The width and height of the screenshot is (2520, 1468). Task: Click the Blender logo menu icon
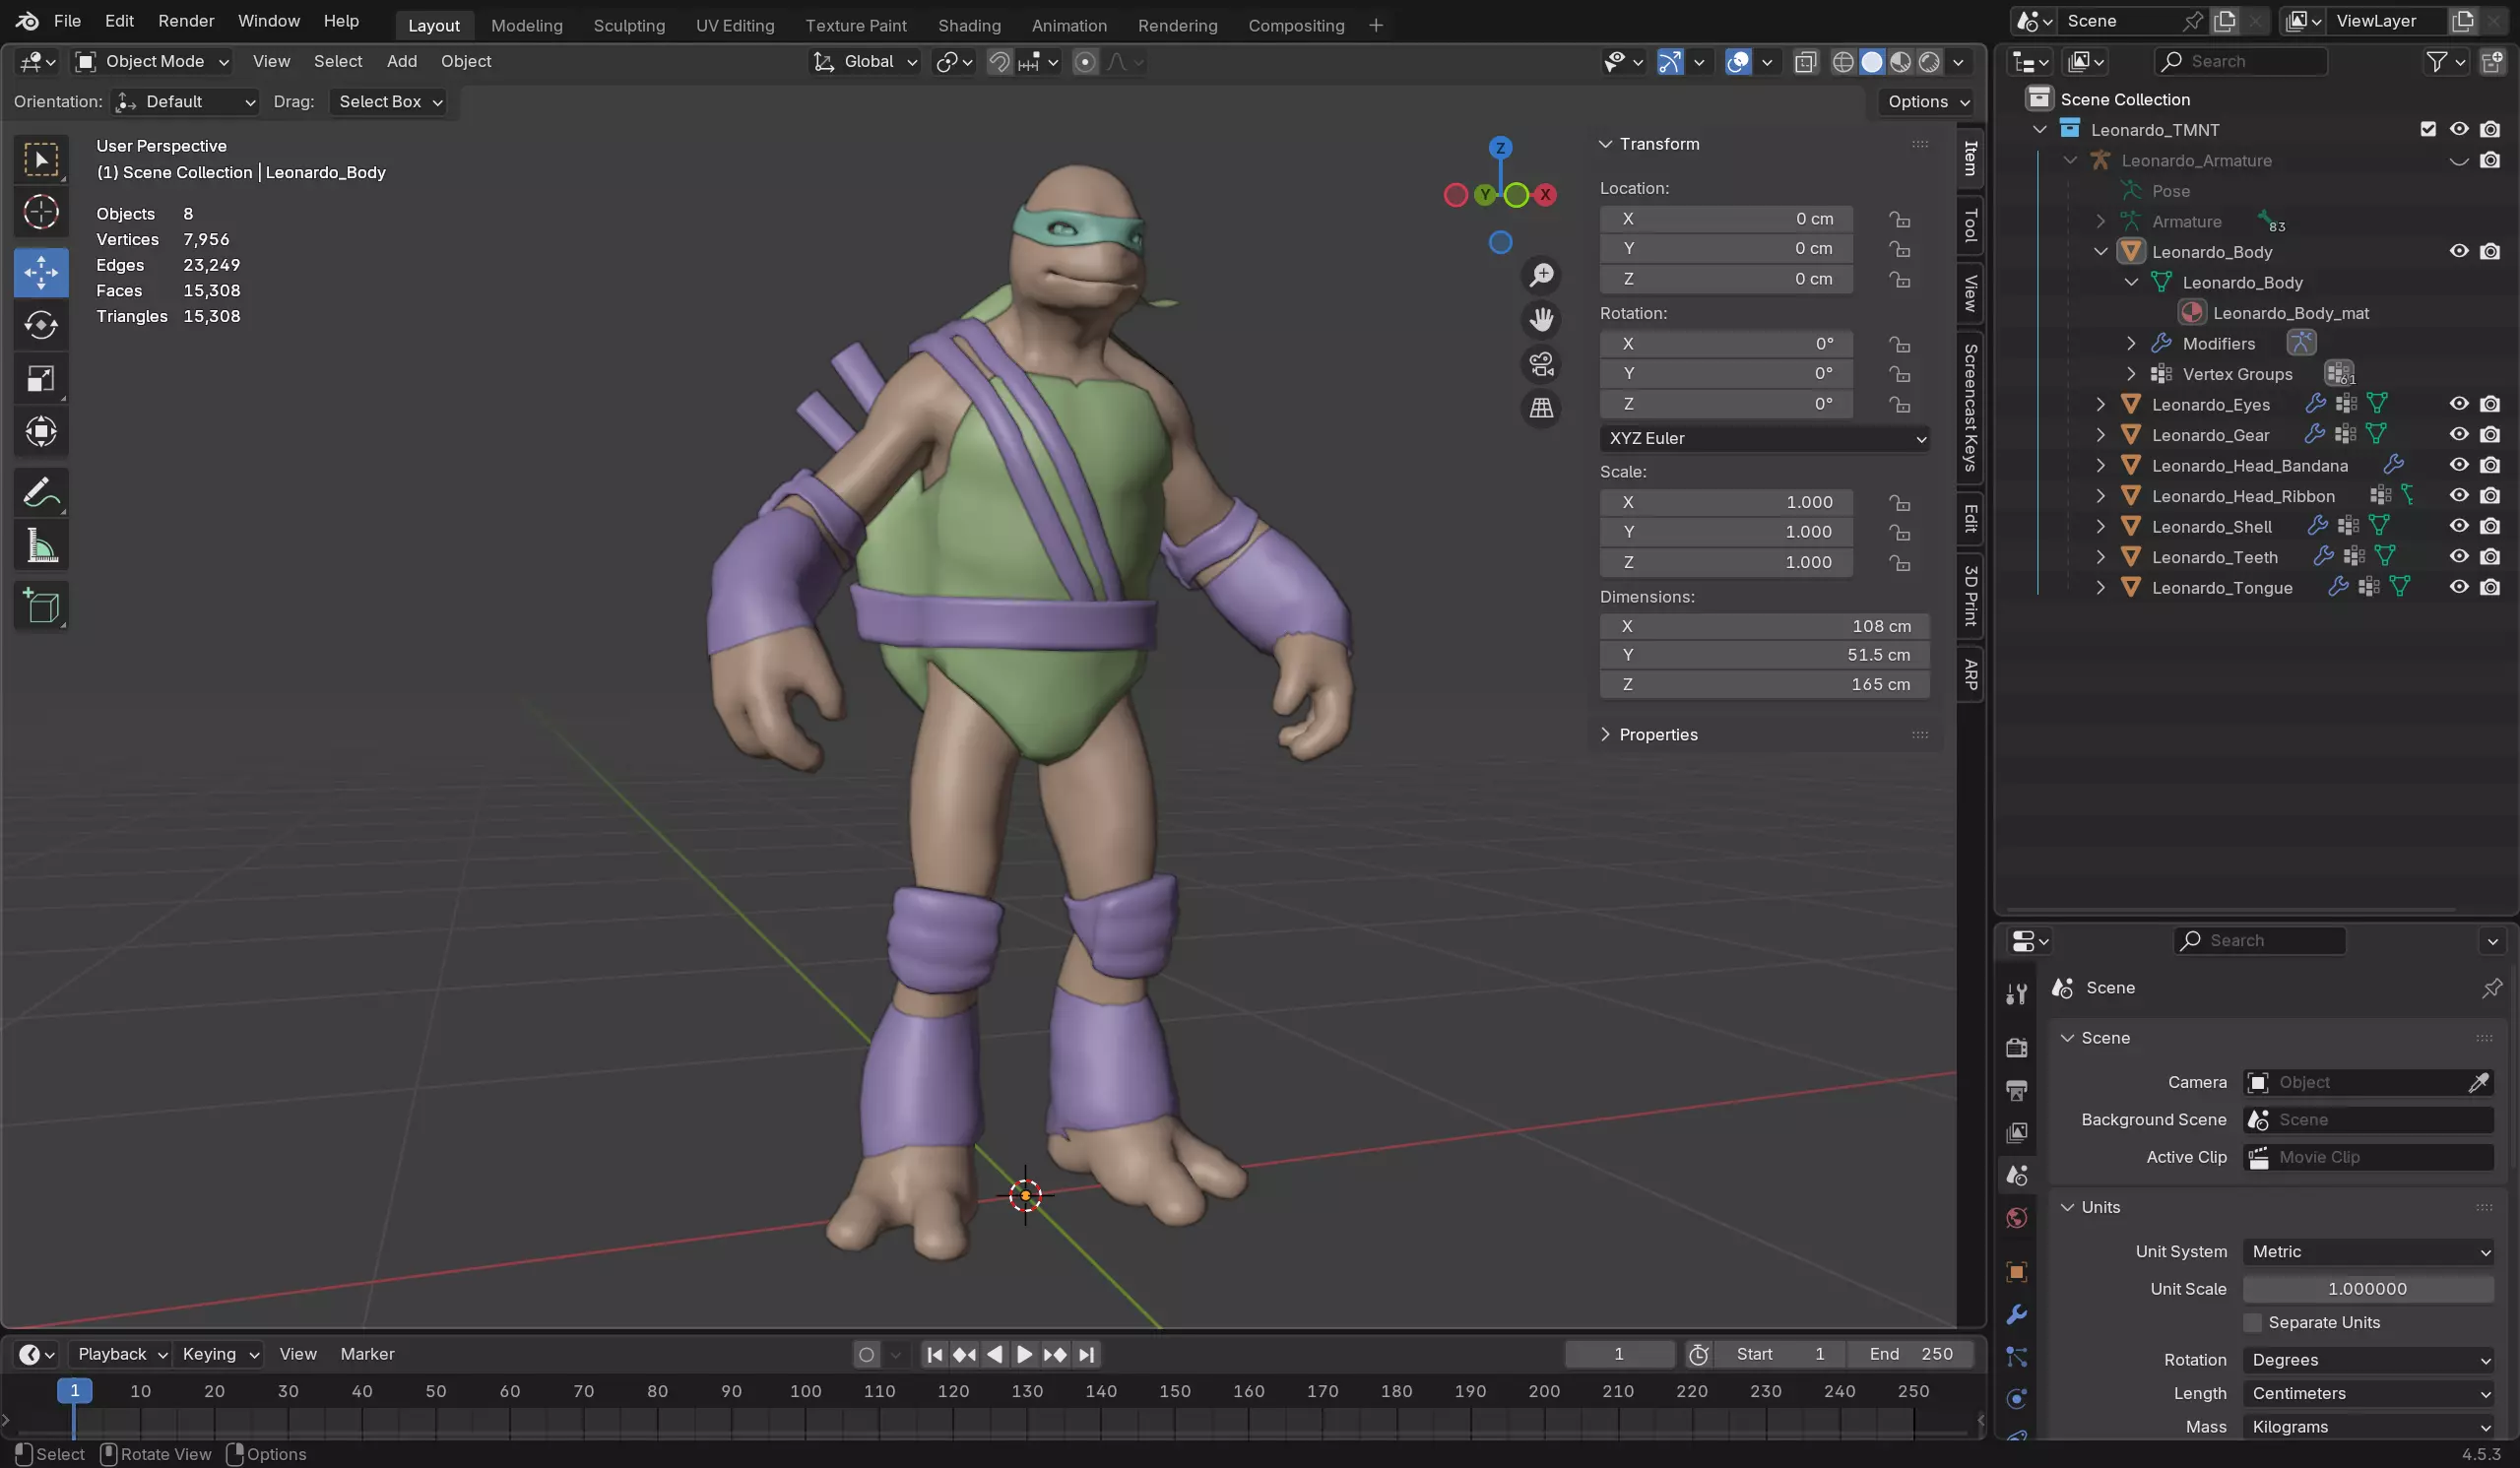point(27,21)
